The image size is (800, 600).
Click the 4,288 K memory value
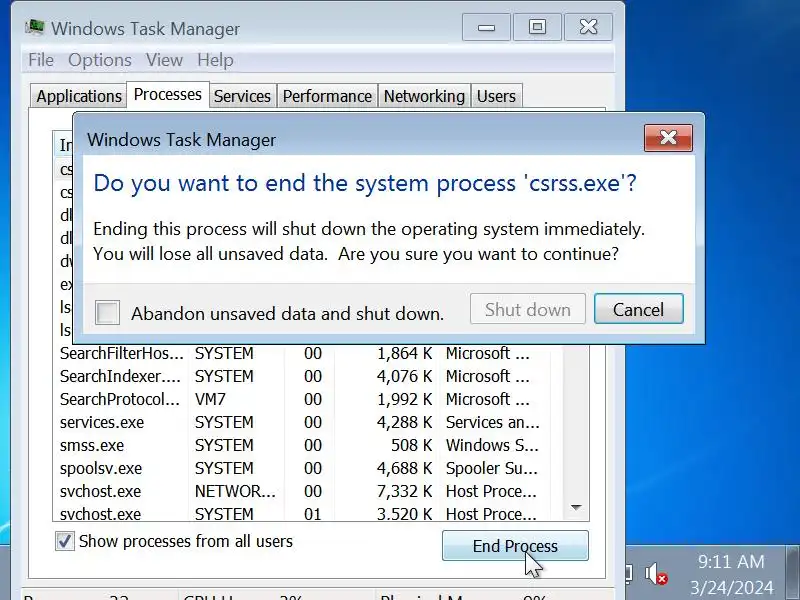click(404, 422)
